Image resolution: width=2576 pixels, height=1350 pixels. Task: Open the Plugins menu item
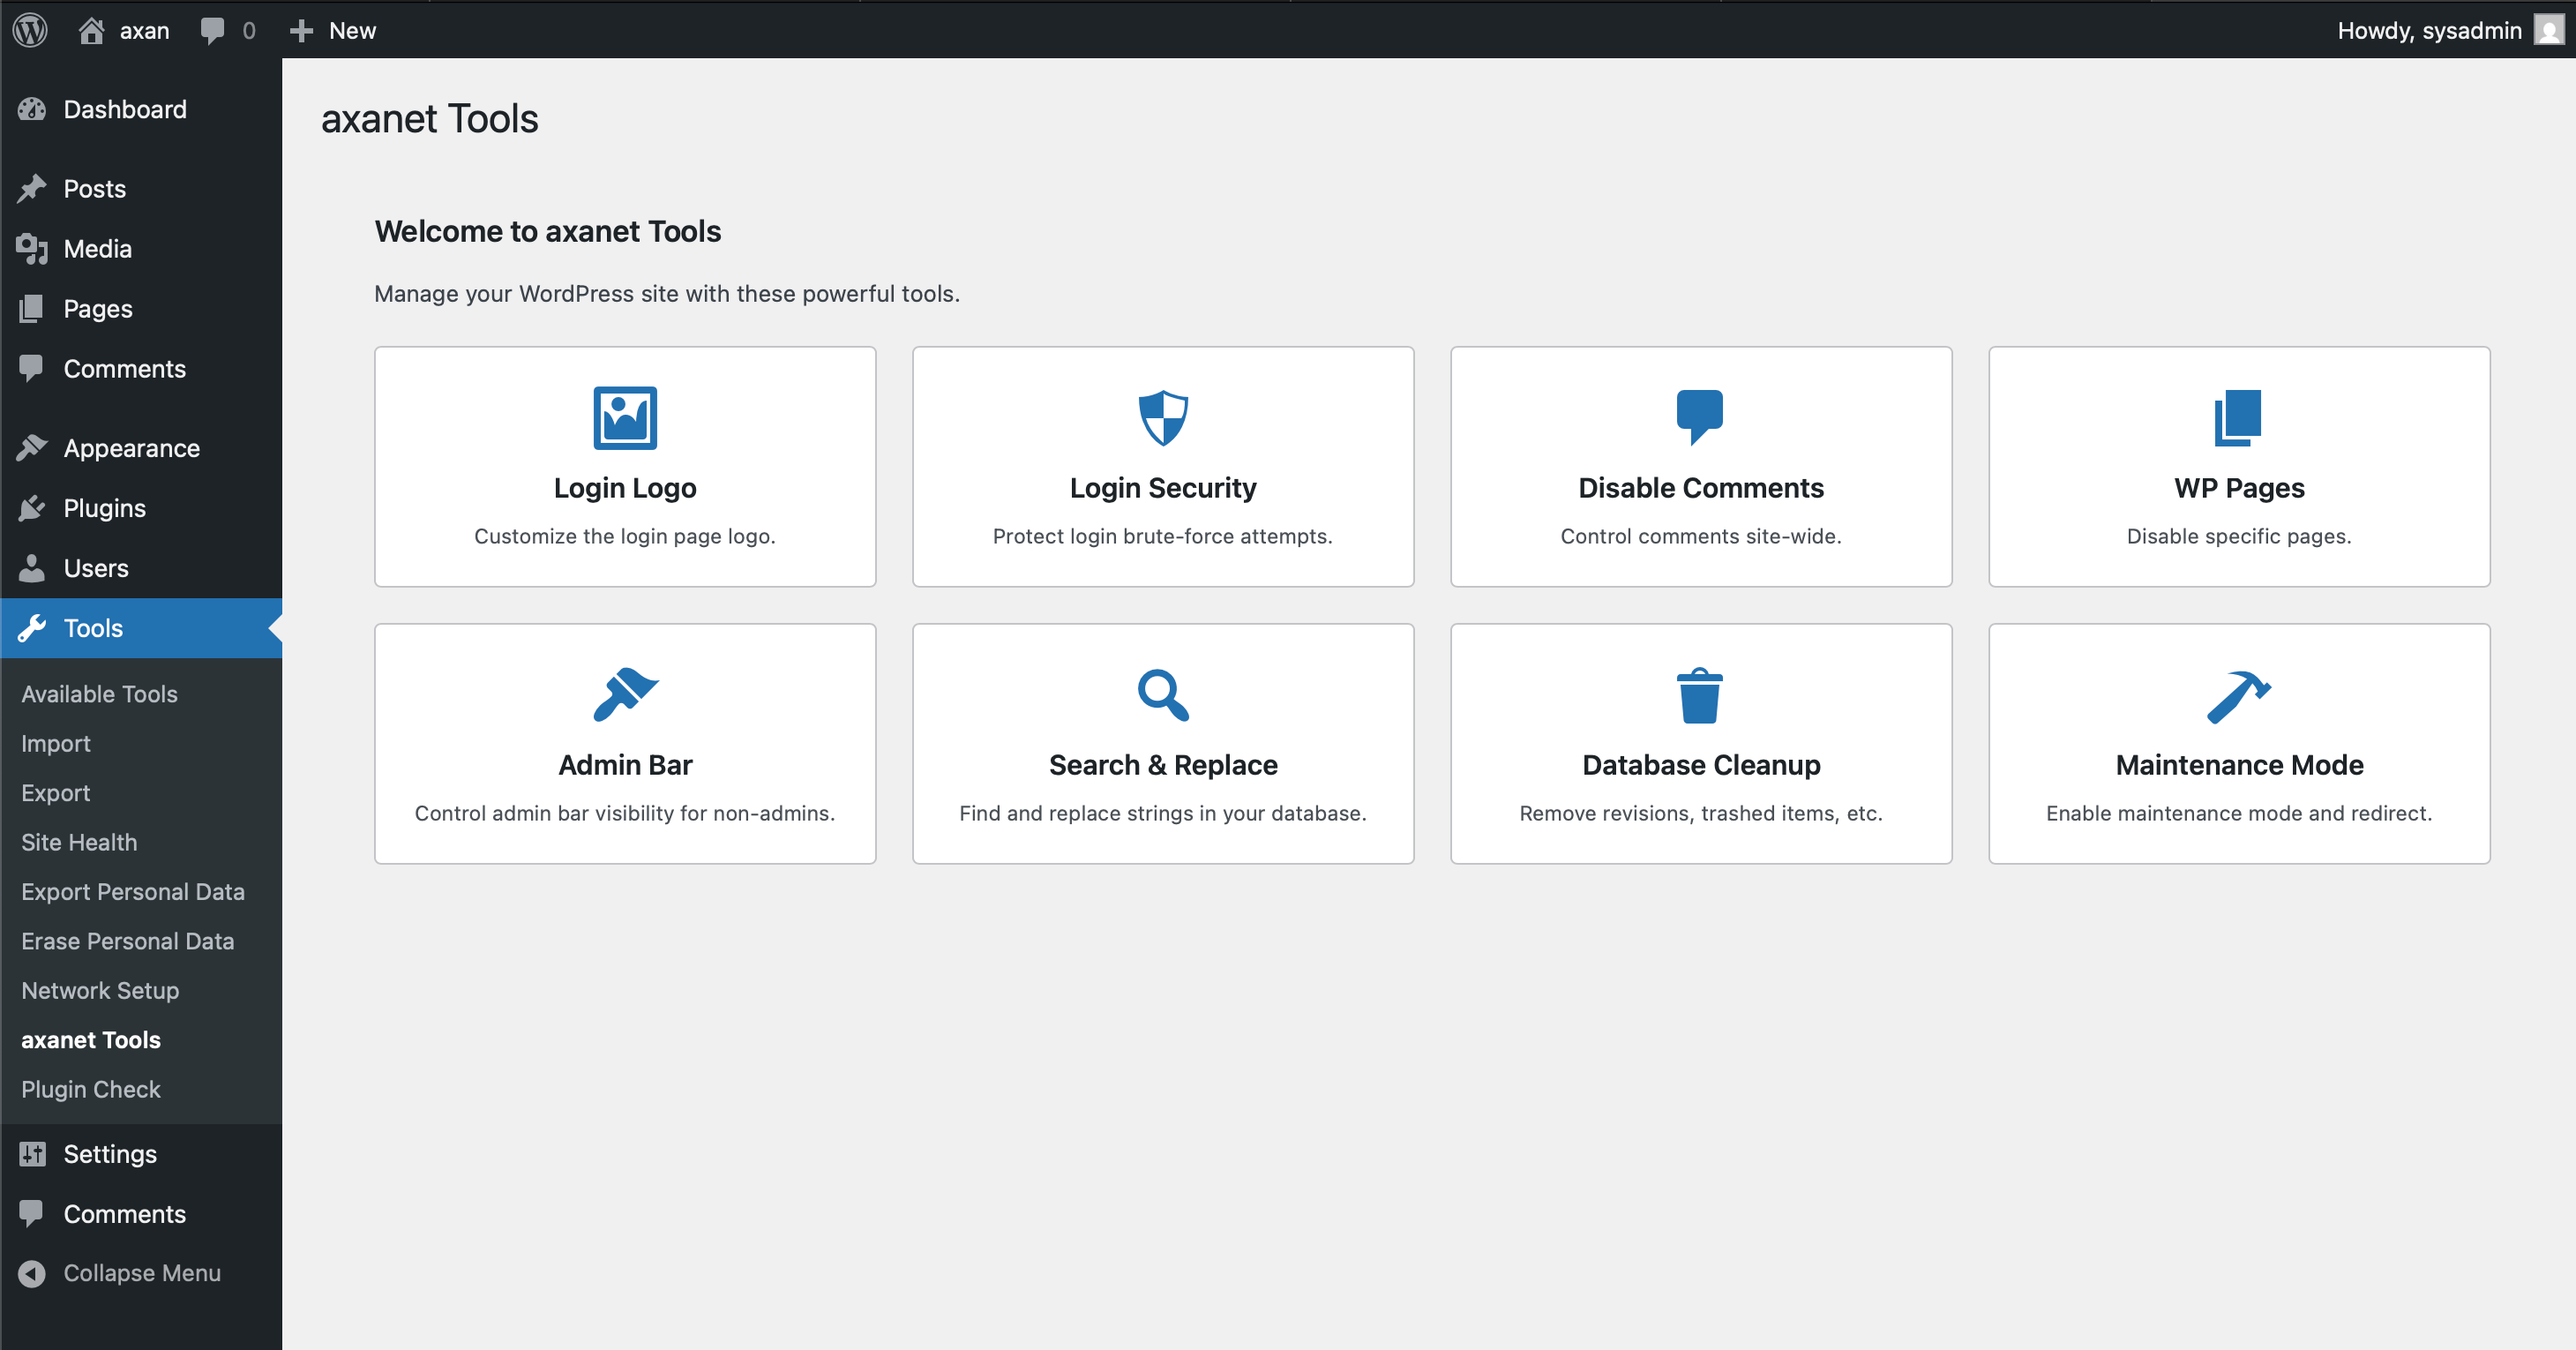(104, 508)
